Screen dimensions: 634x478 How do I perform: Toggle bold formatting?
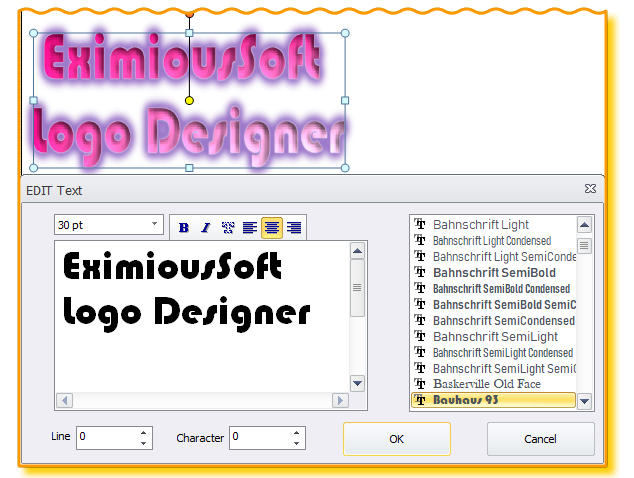pos(184,228)
